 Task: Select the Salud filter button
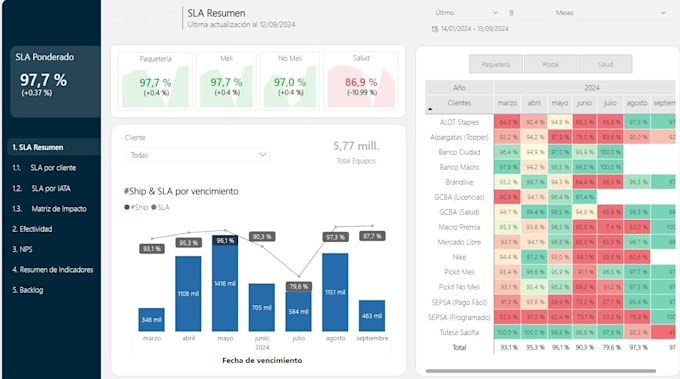[x=605, y=64]
